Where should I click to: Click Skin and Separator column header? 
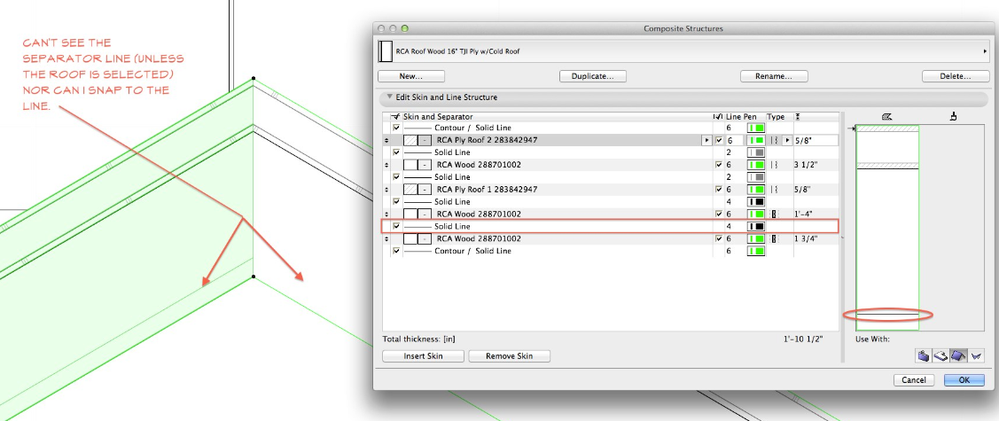pos(438,117)
